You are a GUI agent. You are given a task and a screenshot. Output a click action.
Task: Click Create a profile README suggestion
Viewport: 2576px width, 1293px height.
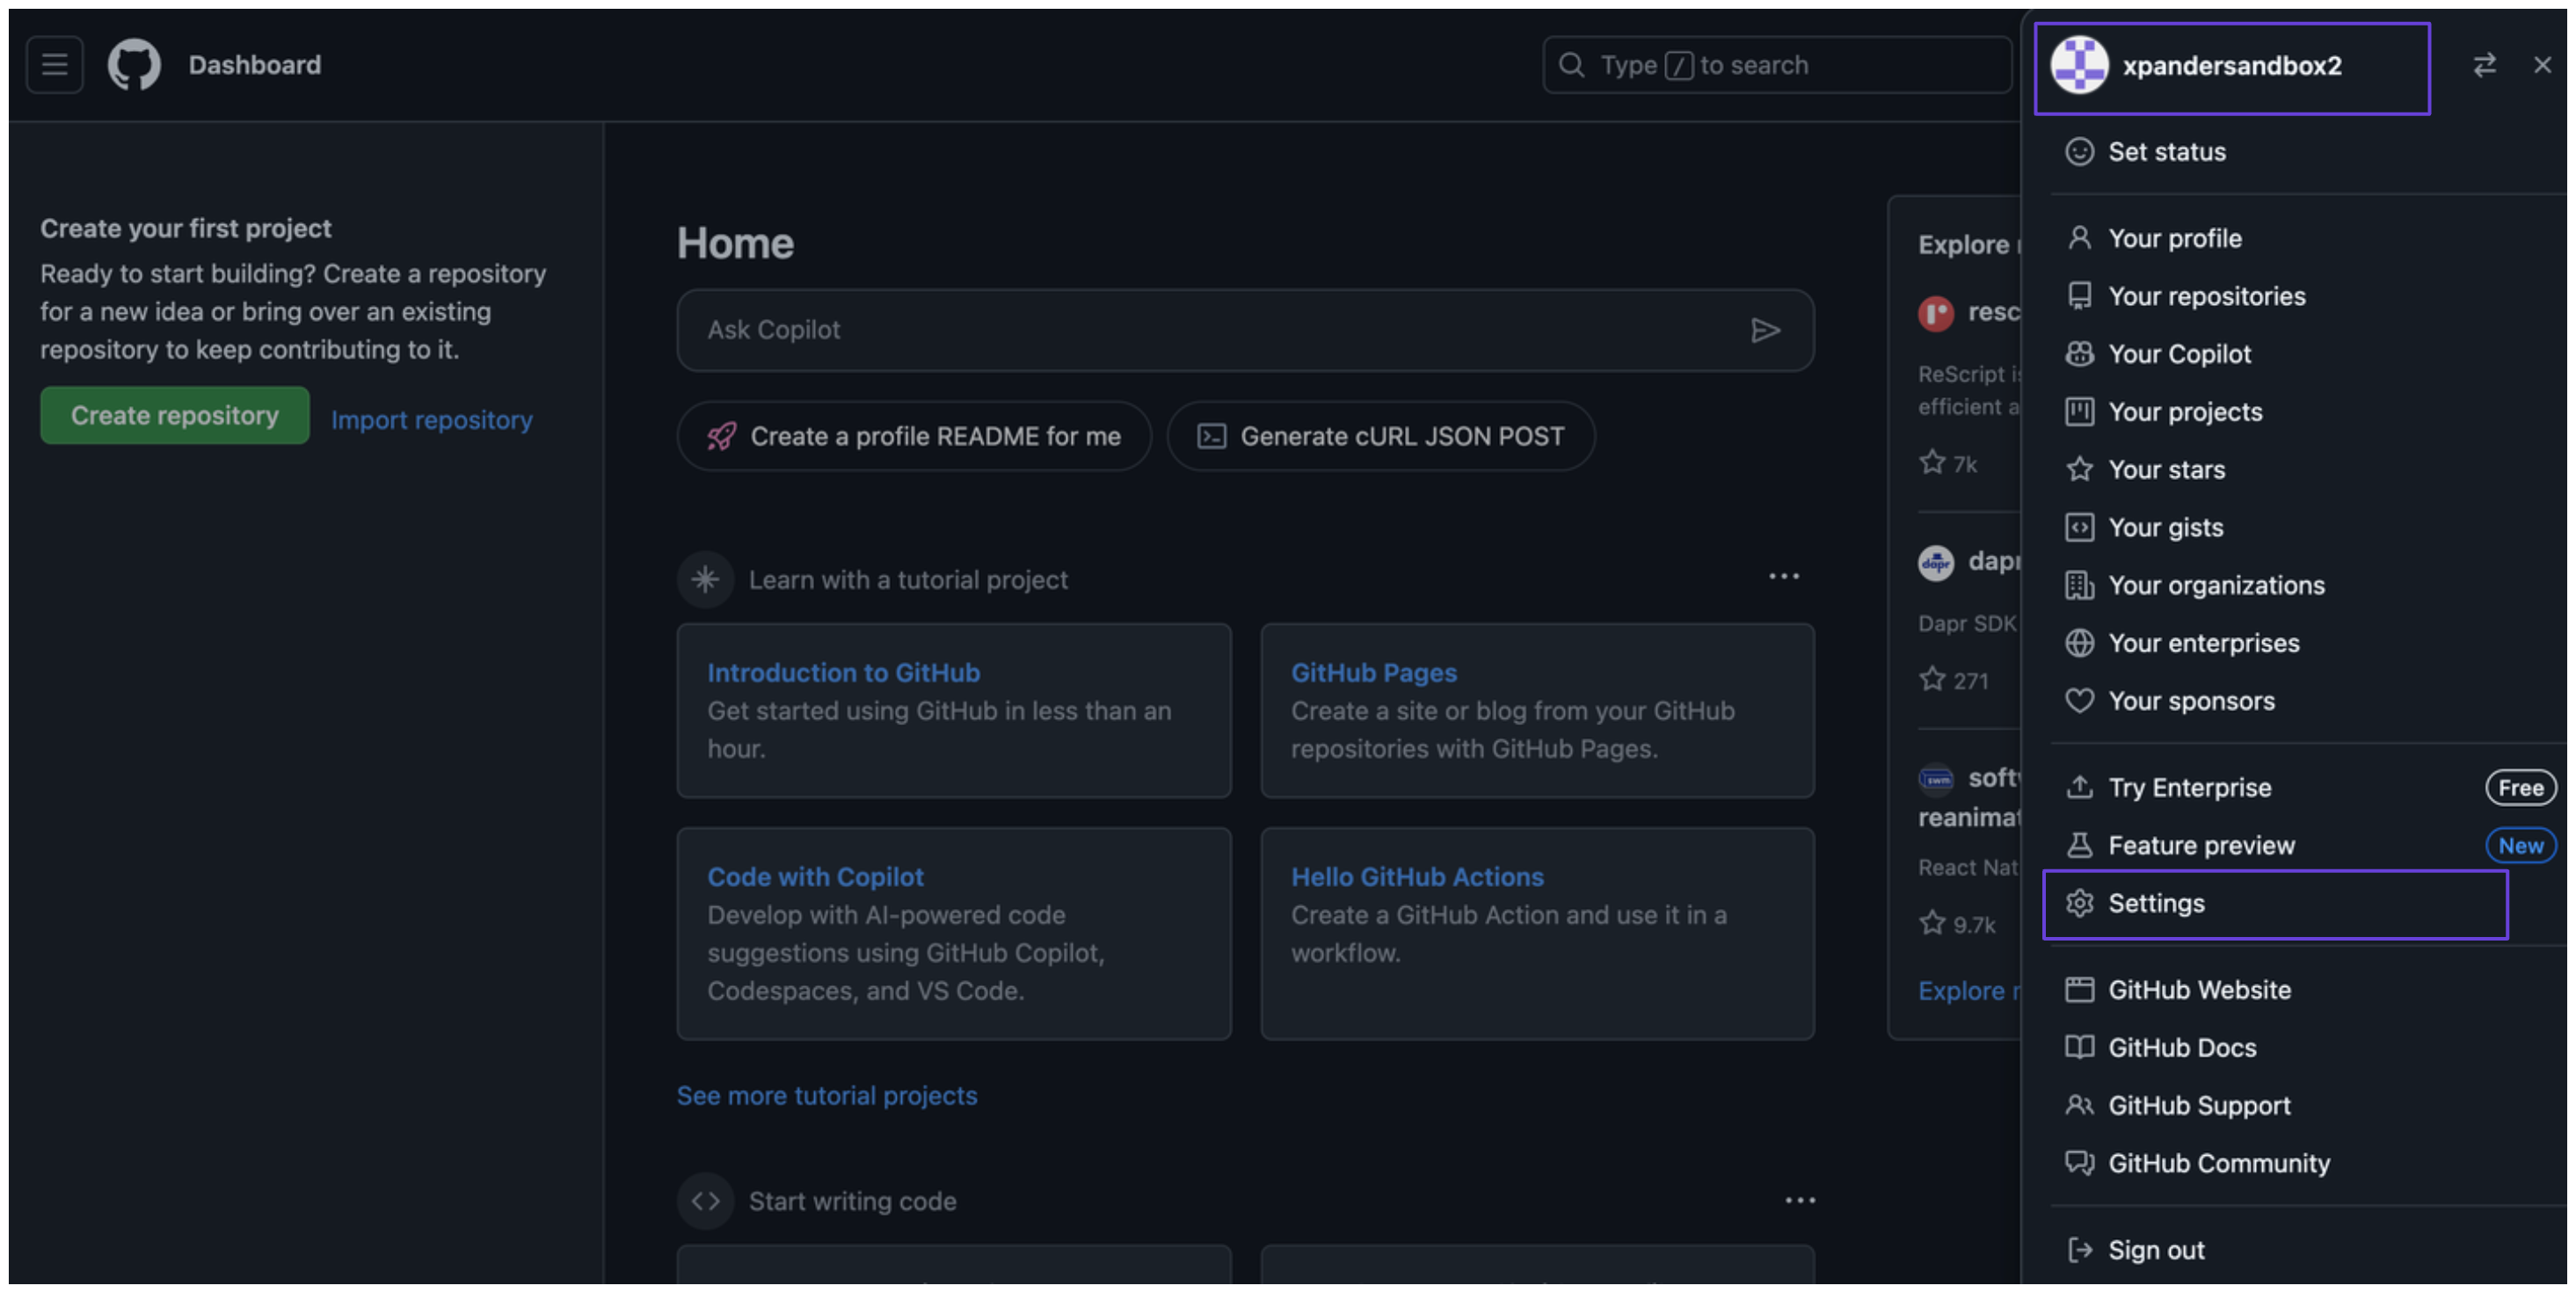click(x=914, y=437)
